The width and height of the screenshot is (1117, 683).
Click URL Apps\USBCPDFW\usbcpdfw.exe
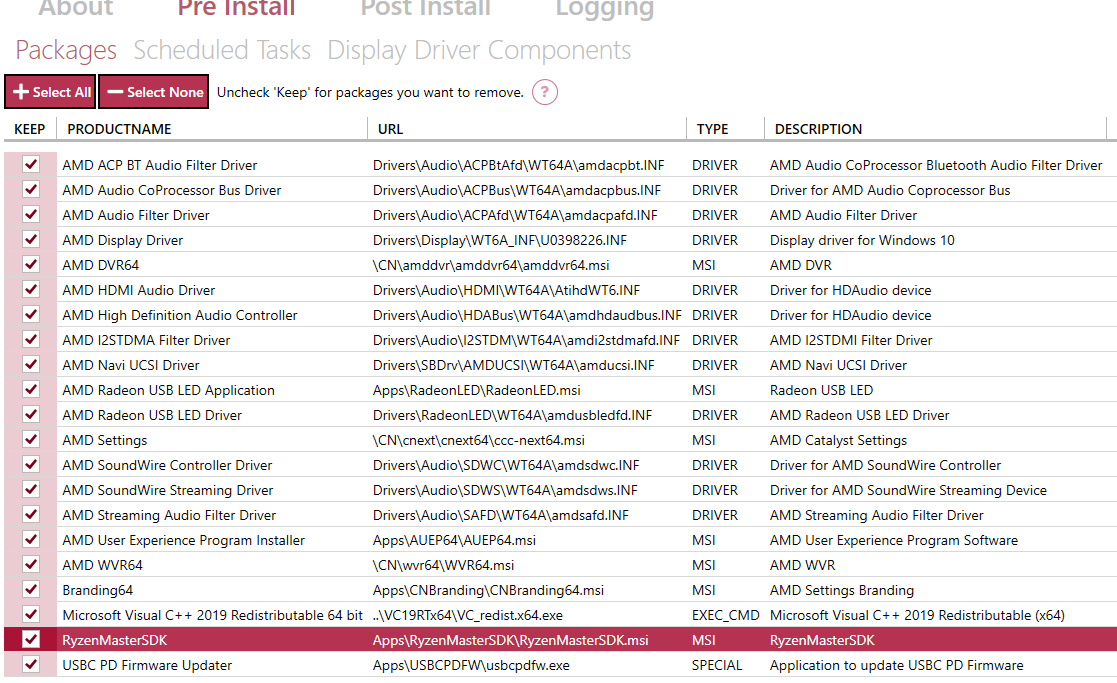click(x=472, y=665)
